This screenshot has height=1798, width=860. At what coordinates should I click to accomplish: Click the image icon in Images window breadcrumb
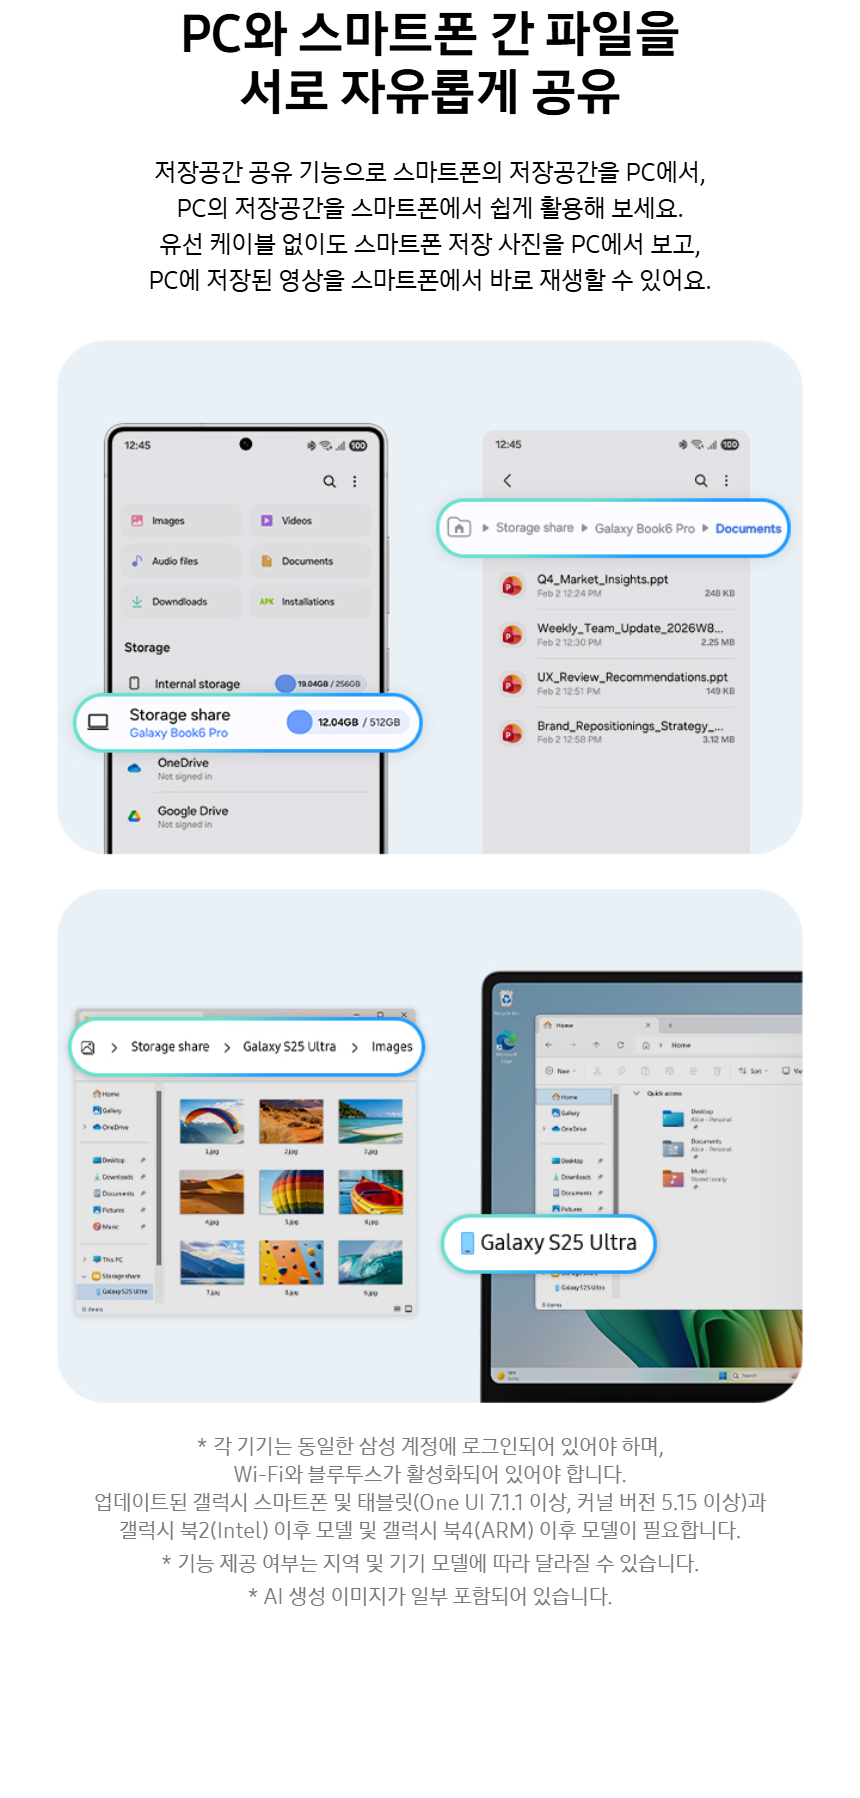pos(88,1047)
